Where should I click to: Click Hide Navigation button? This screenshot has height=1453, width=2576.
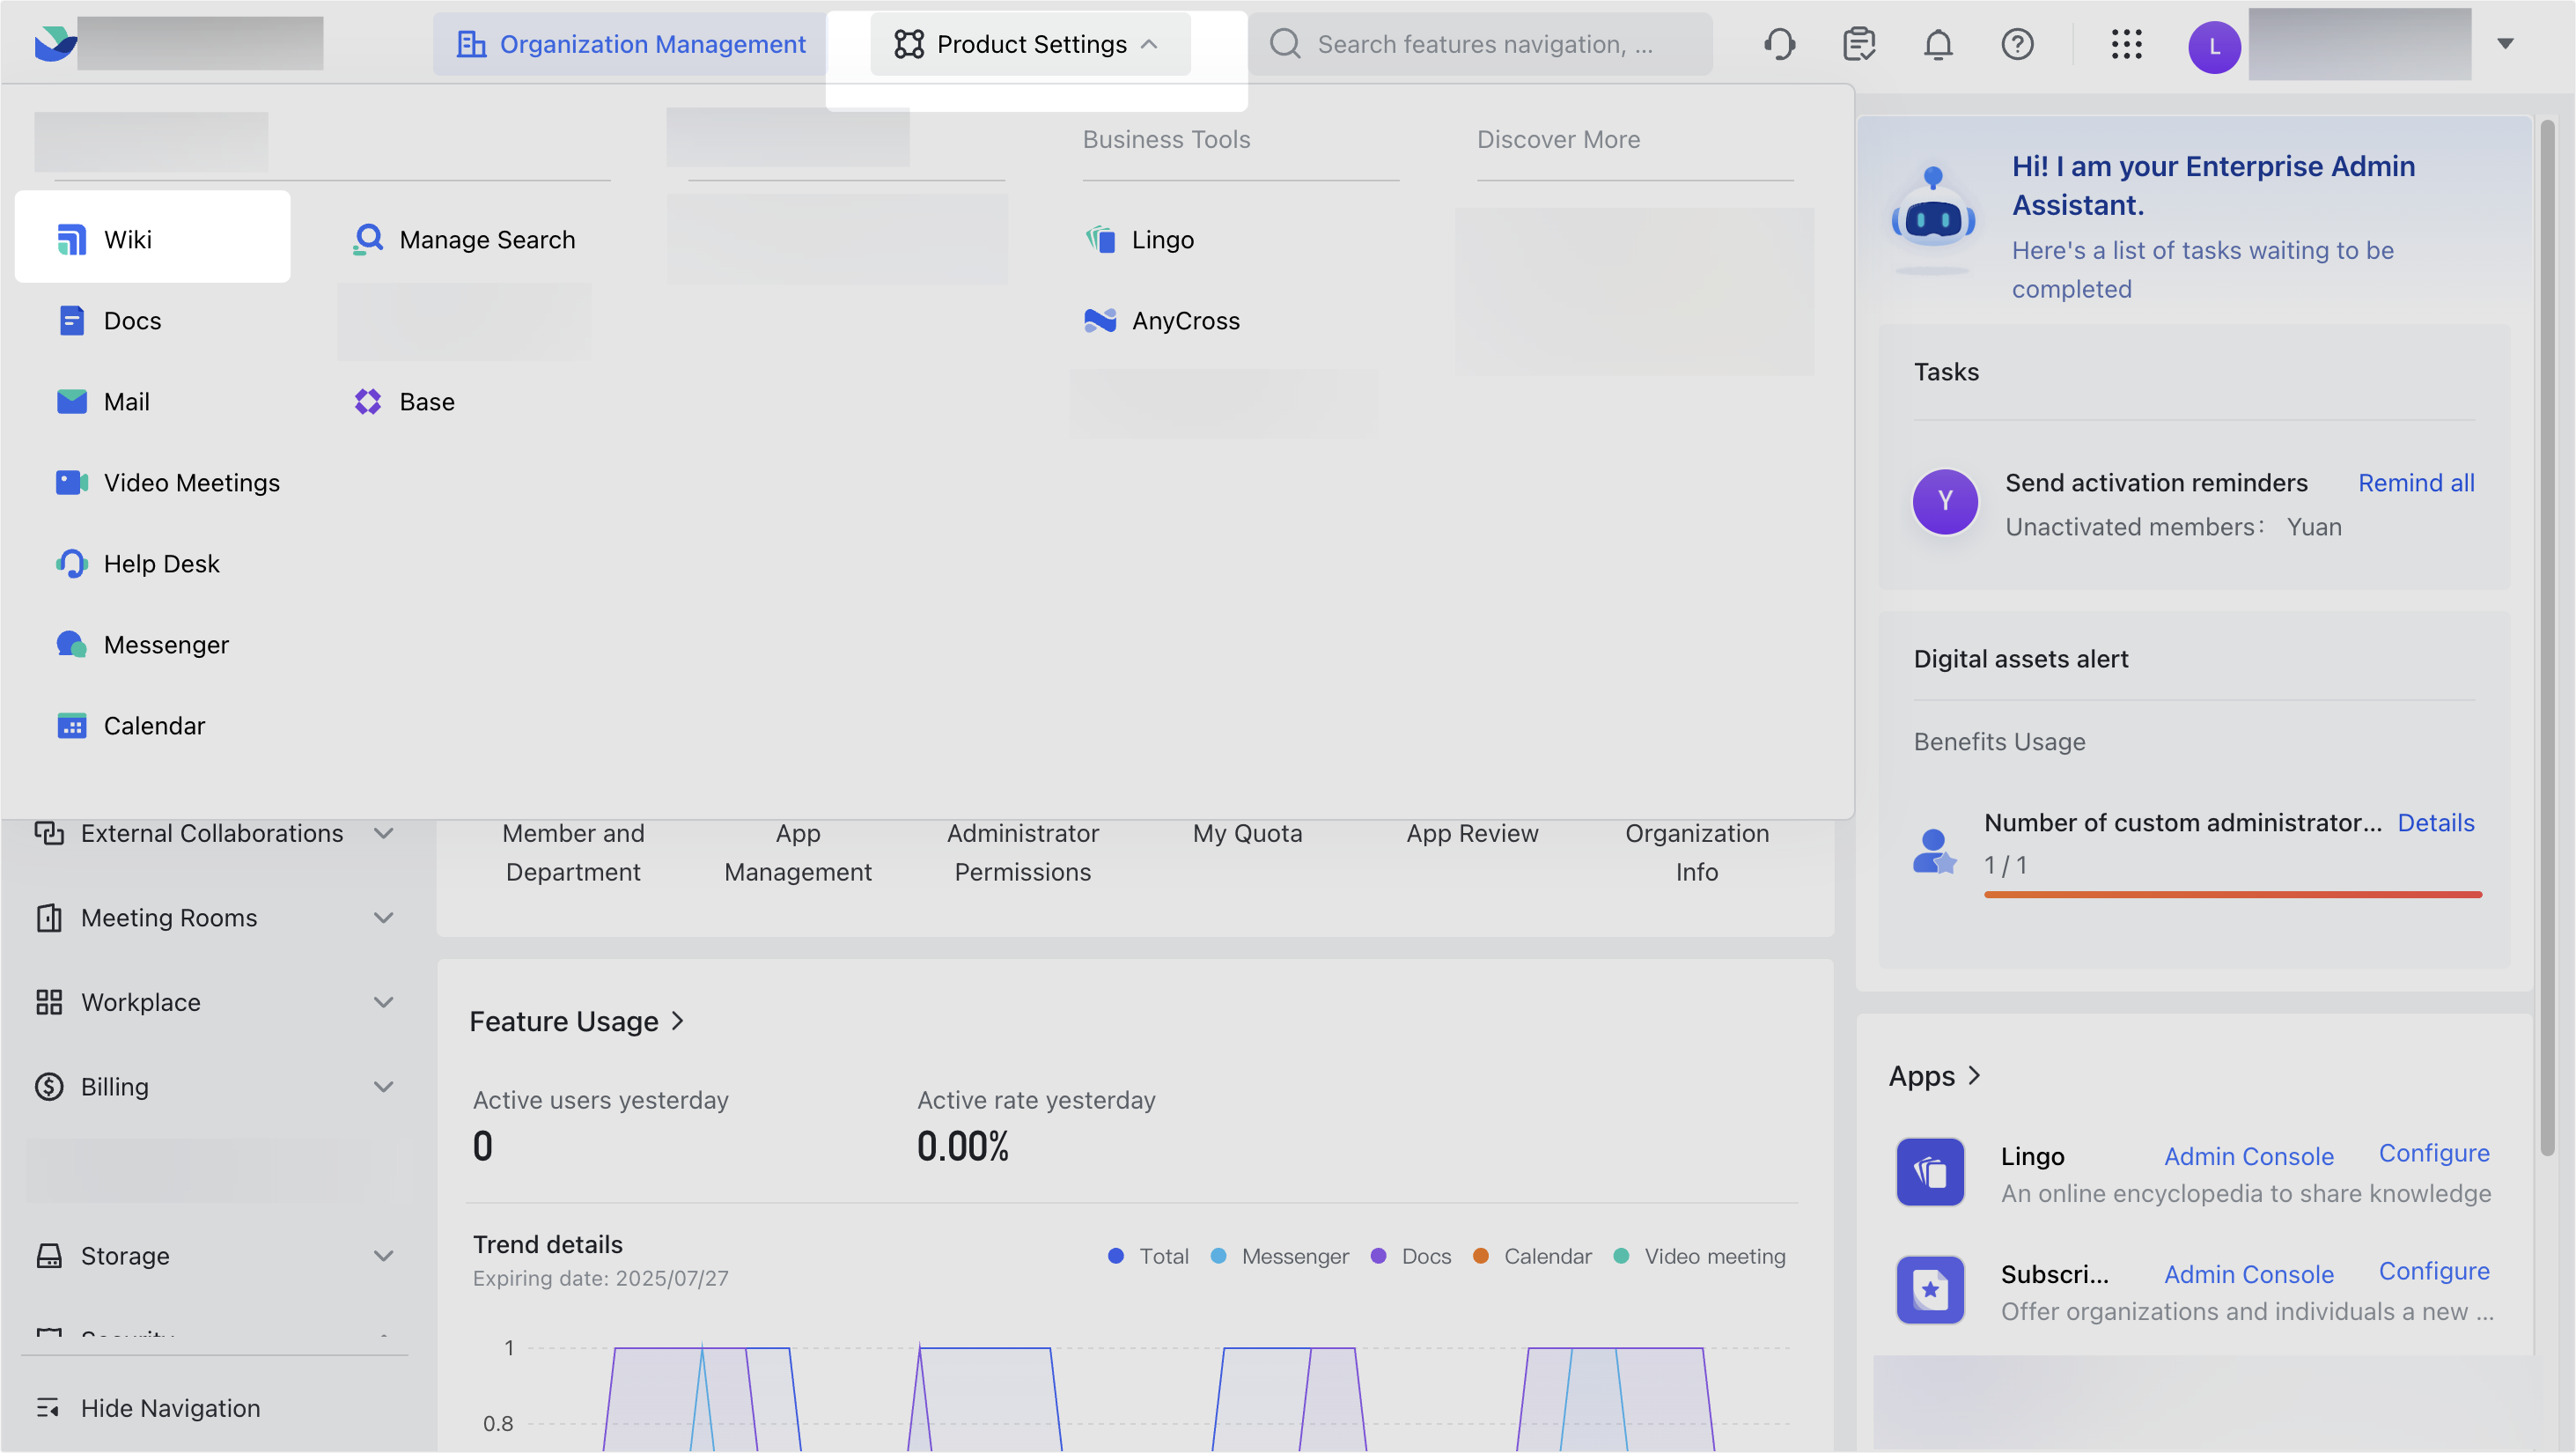click(150, 1408)
